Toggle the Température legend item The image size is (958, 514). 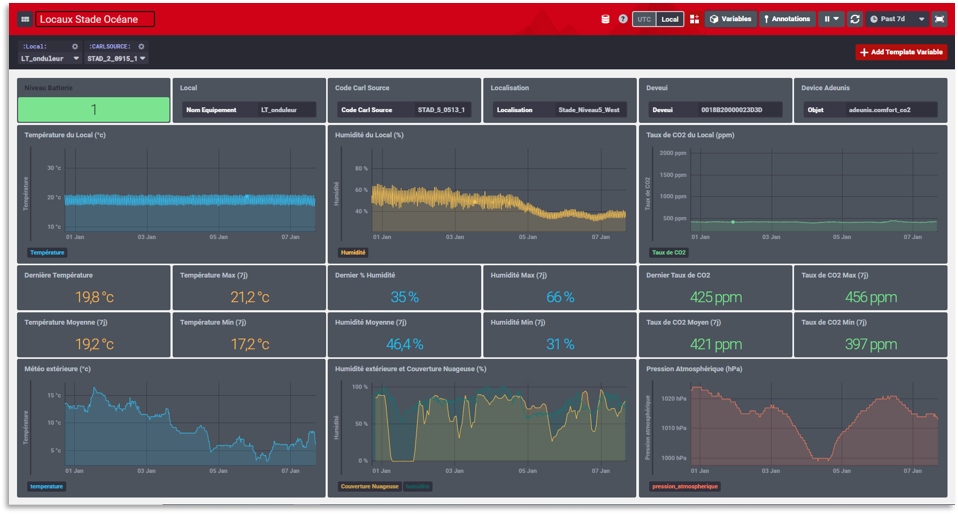[47, 252]
